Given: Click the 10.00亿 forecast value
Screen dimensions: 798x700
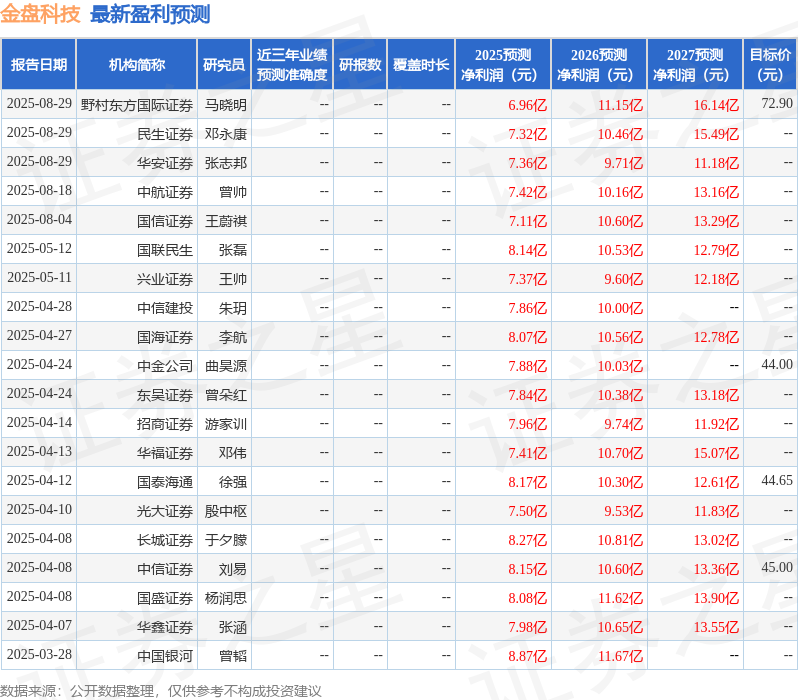Looking at the screenshot, I should (620, 309).
